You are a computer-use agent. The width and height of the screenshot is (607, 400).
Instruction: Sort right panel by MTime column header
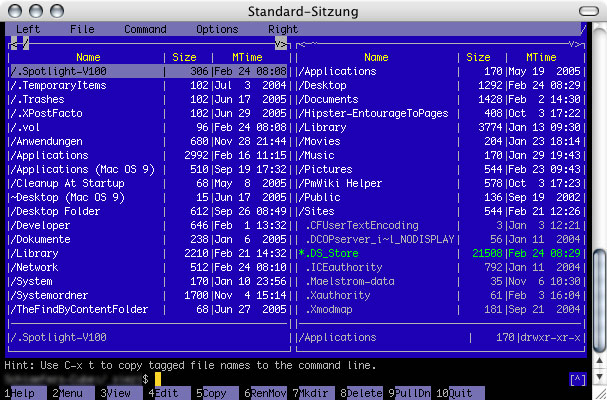pos(541,58)
